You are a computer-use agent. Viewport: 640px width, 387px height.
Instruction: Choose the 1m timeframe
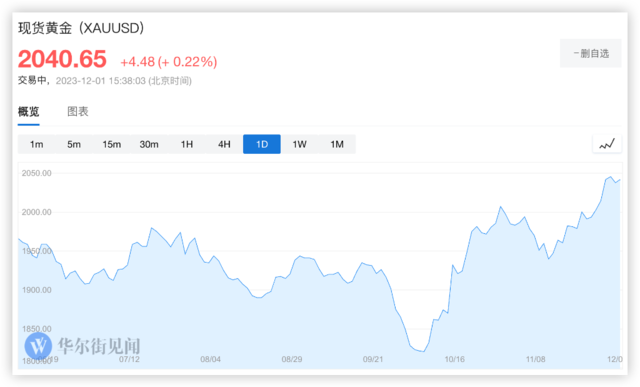[x=36, y=144]
